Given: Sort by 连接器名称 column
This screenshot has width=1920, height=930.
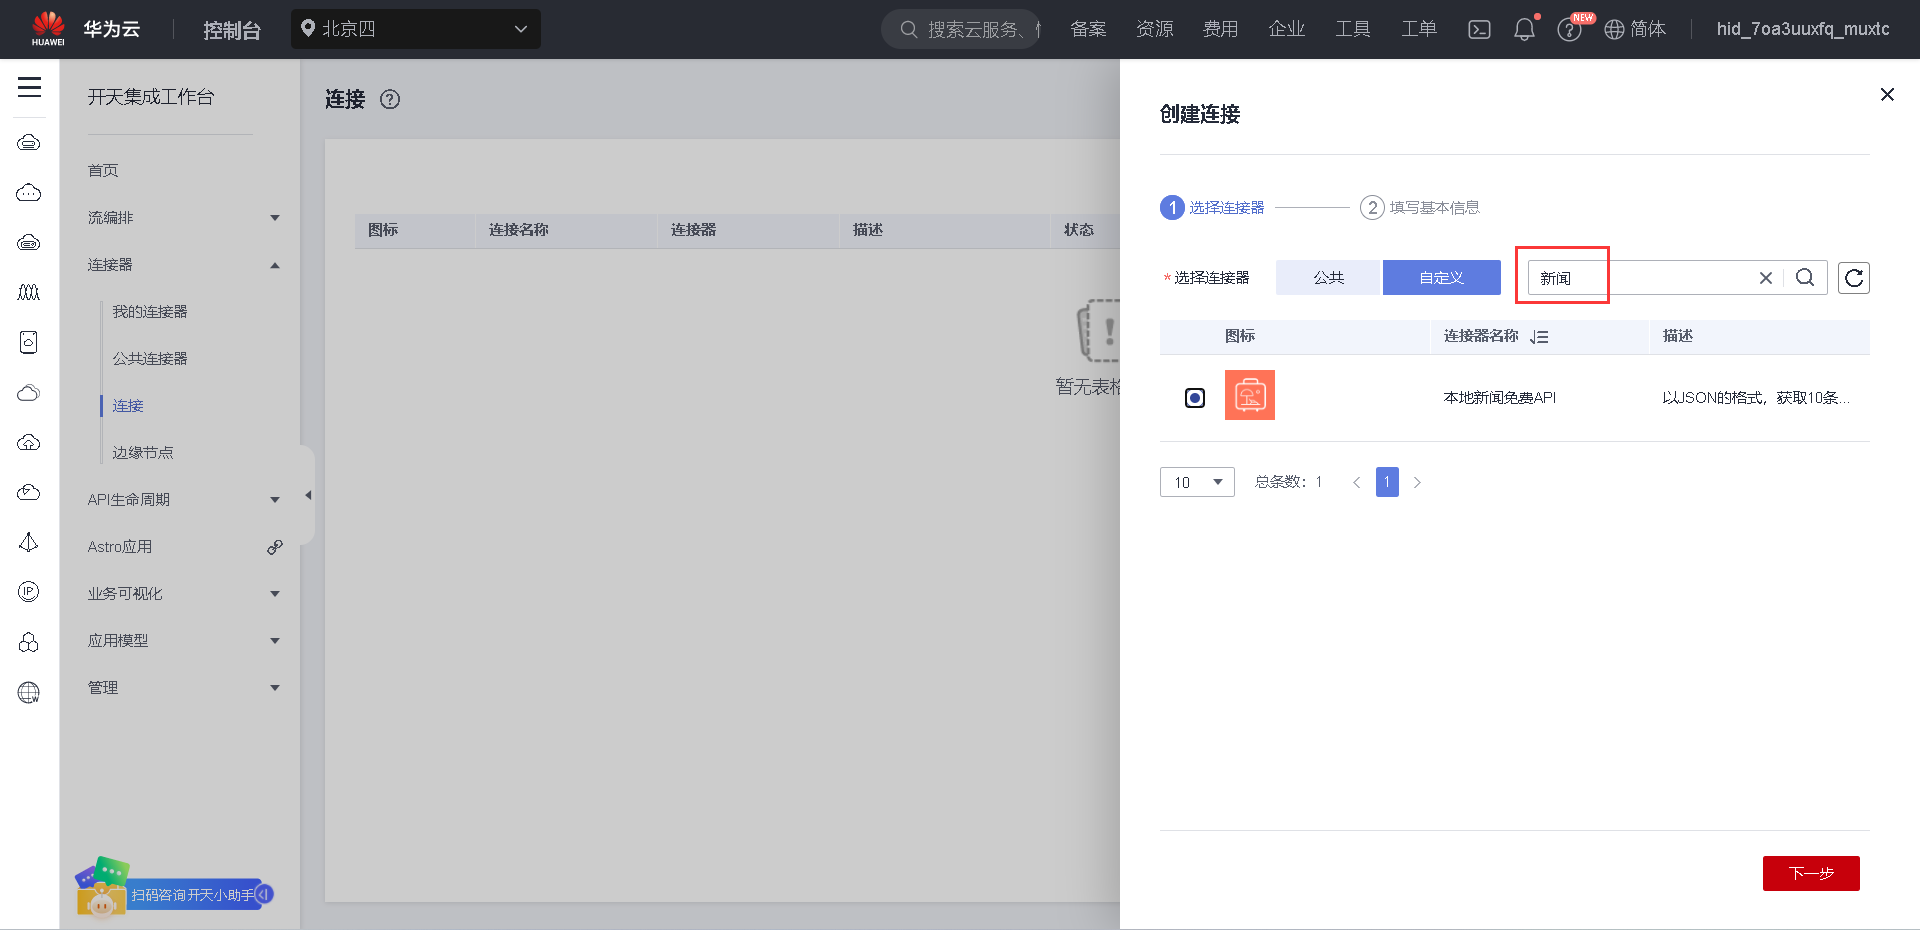Looking at the screenshot, I should click(x=1540, y=337).
